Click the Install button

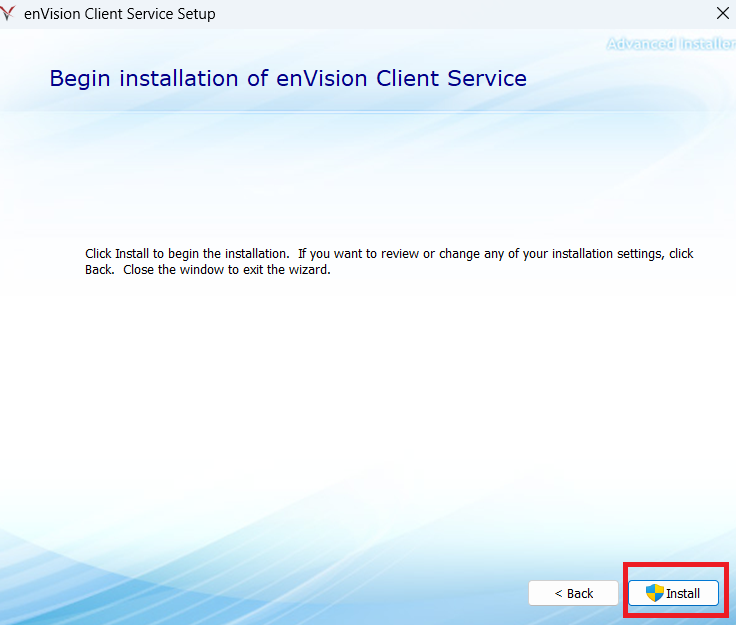pos(673,593)
